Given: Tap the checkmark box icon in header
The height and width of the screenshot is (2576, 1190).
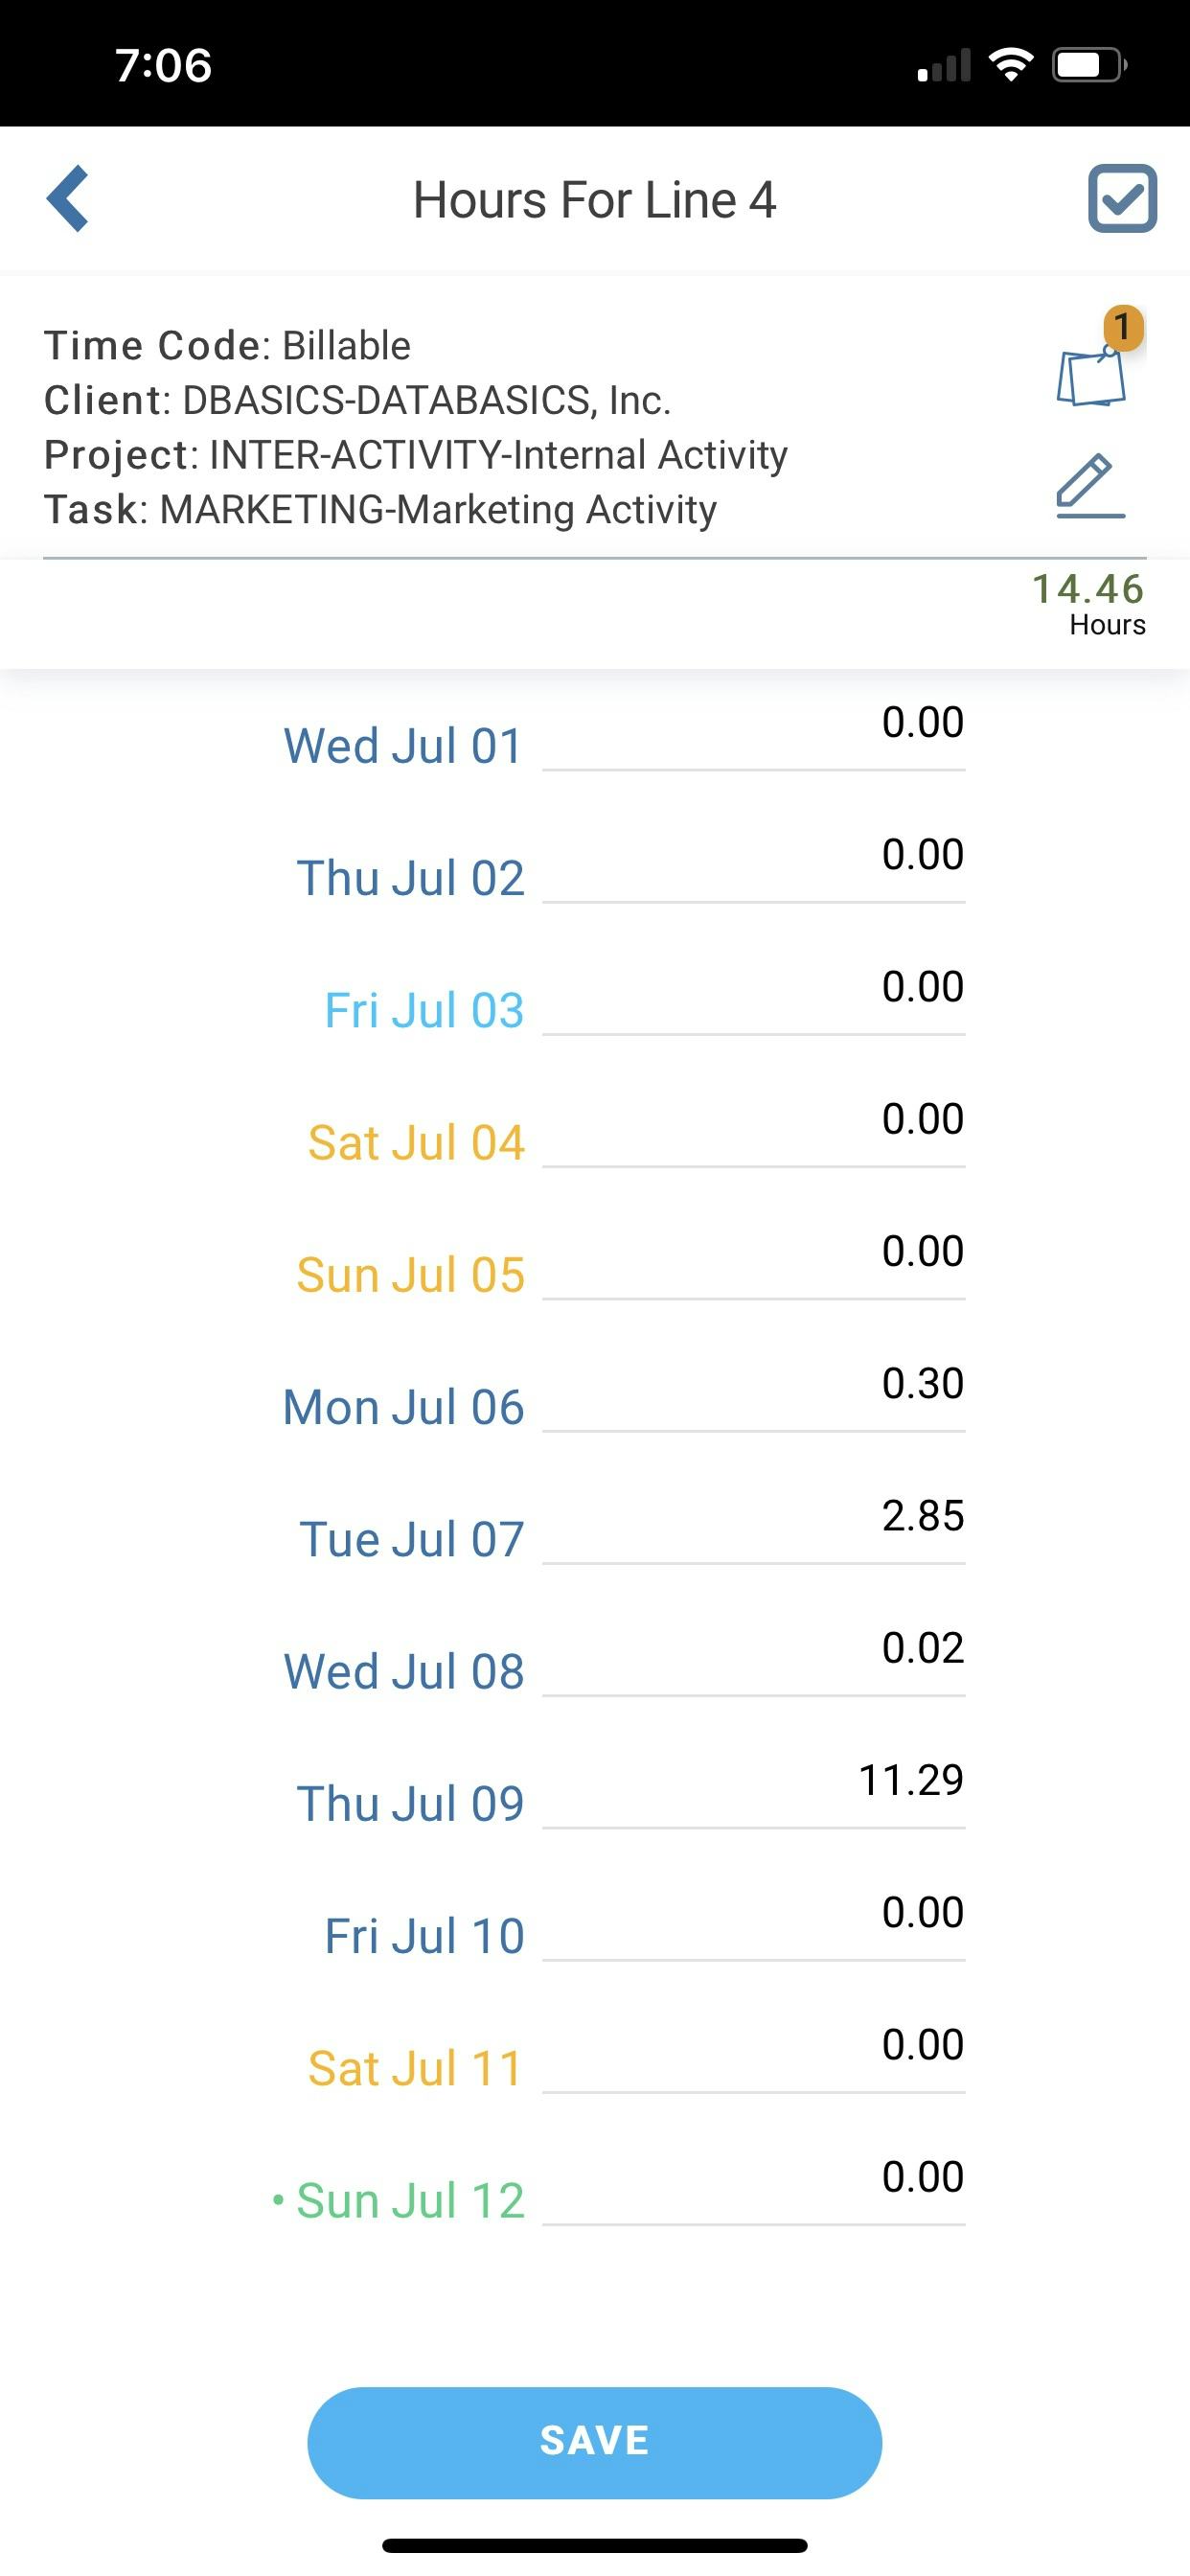Looking at the screenshot, I should coord(1122,199).
